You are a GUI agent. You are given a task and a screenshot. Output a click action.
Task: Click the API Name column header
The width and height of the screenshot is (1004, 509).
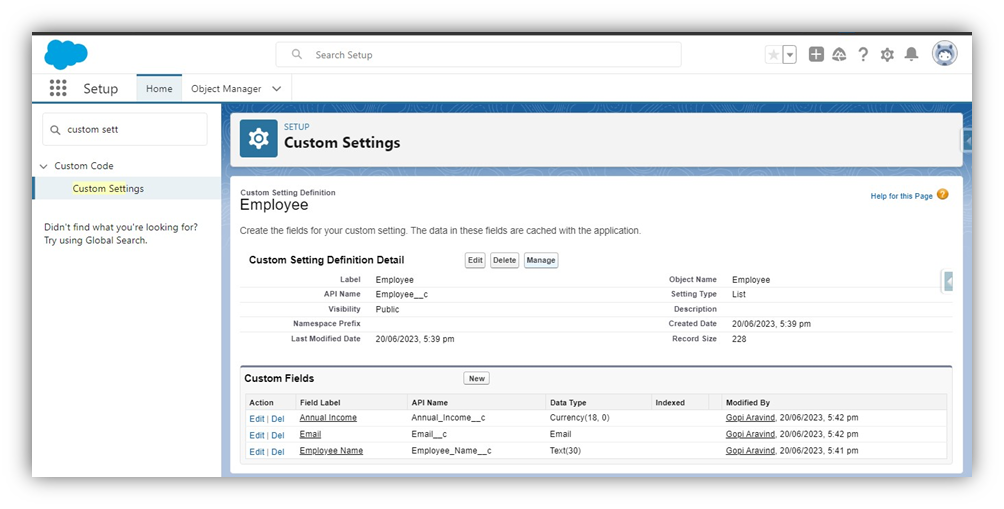coord(430,403)
